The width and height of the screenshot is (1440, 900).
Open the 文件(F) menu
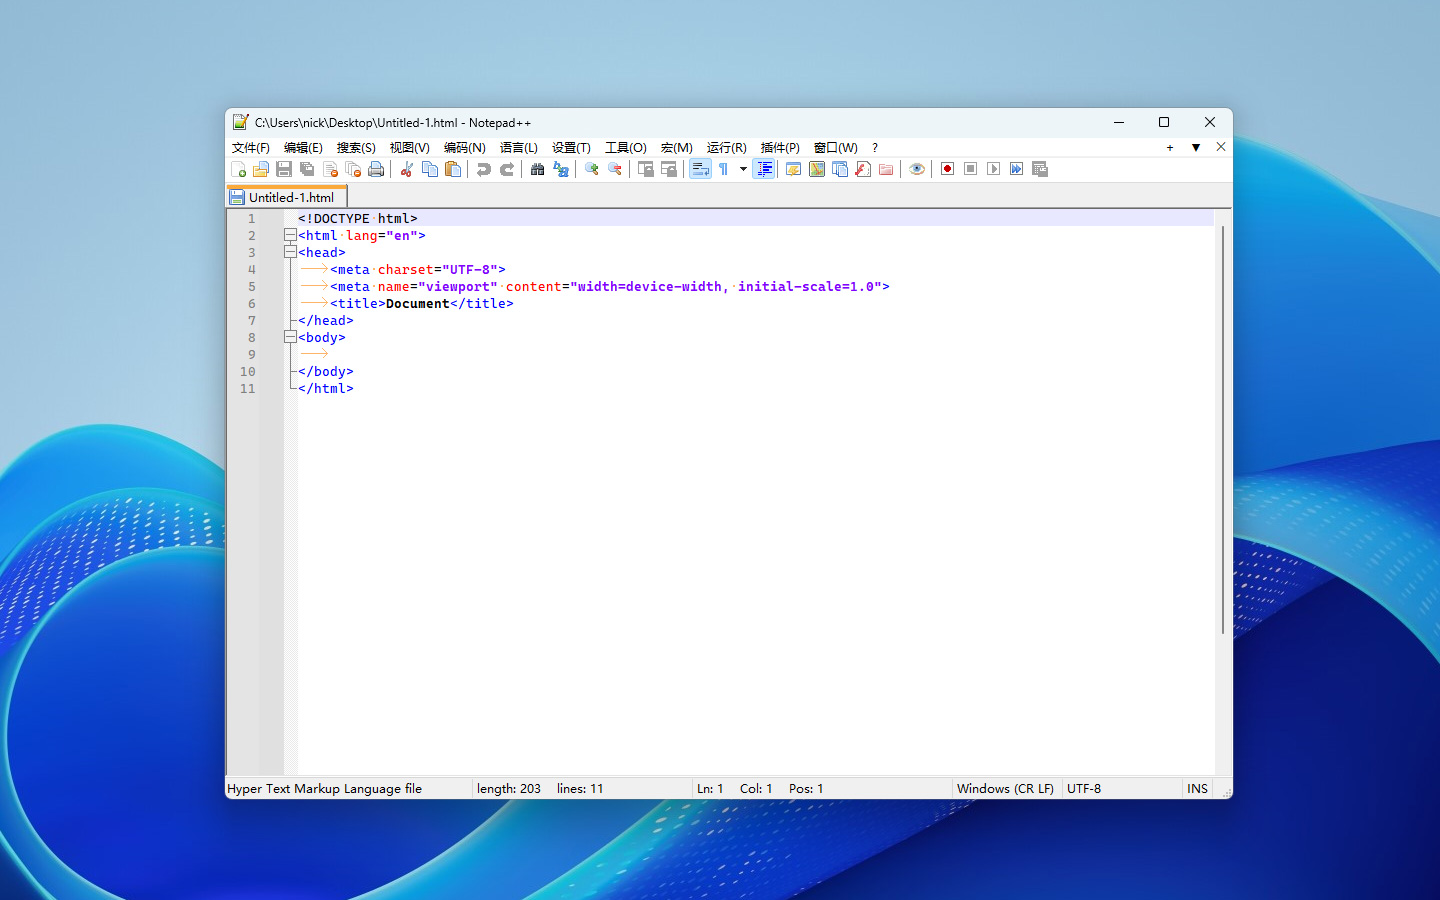[x=251, y=147]
